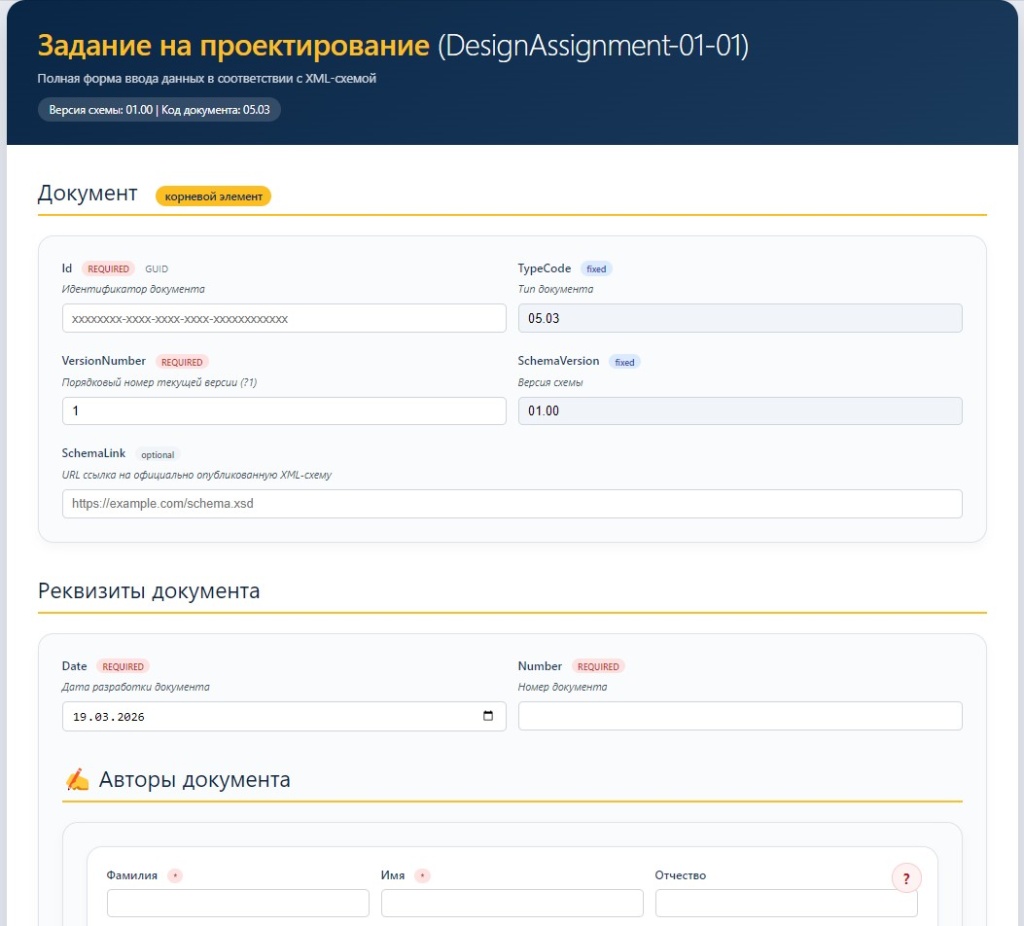Select the Id identifier input field

[283, 317]
